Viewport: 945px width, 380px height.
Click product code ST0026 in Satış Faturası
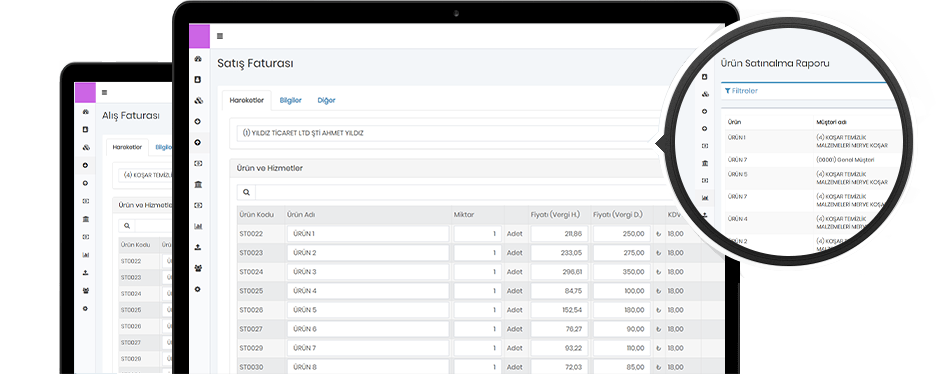pyautogui.click(x=250, y=311)
